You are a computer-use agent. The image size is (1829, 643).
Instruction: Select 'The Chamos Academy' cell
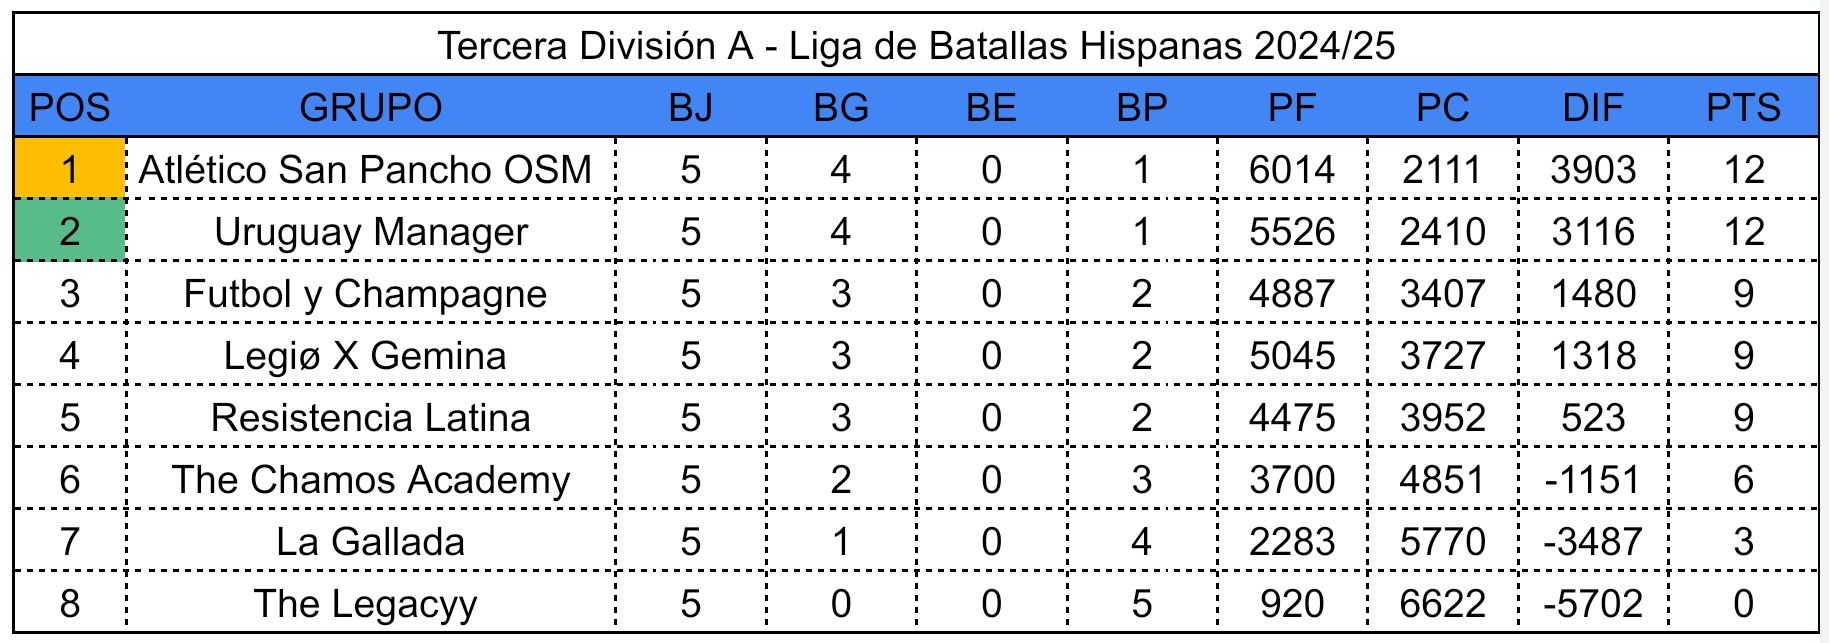coord(370,479)
